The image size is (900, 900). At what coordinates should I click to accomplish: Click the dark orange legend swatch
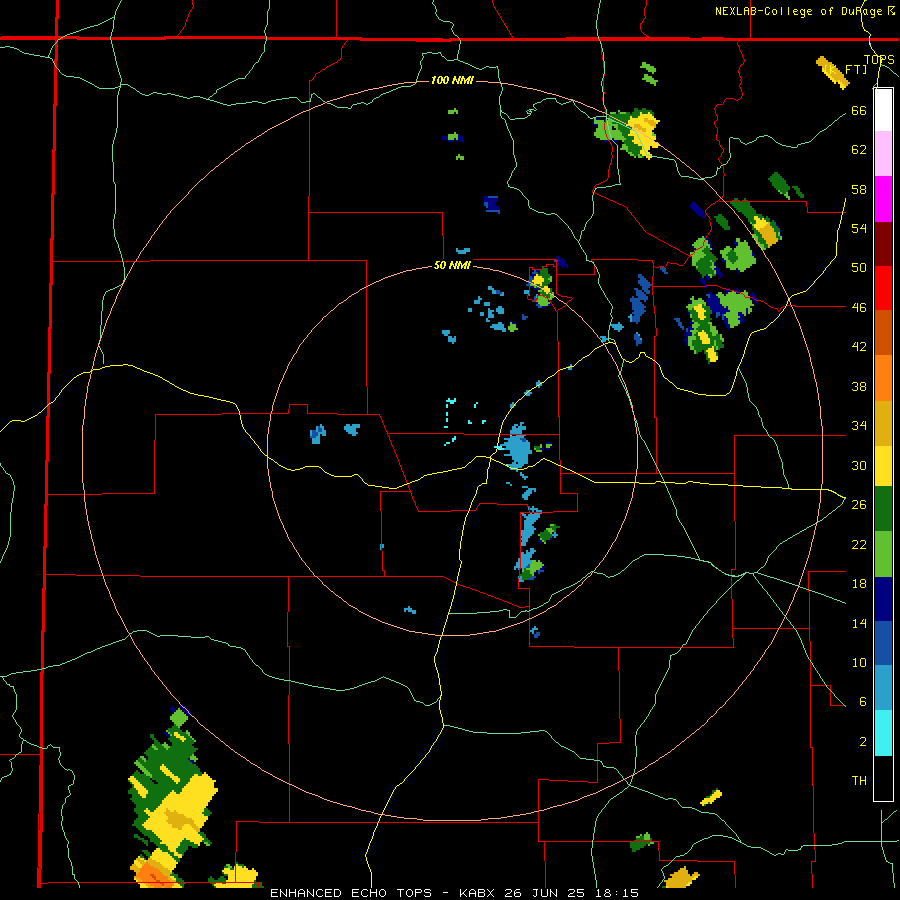(x=883, y=332)
